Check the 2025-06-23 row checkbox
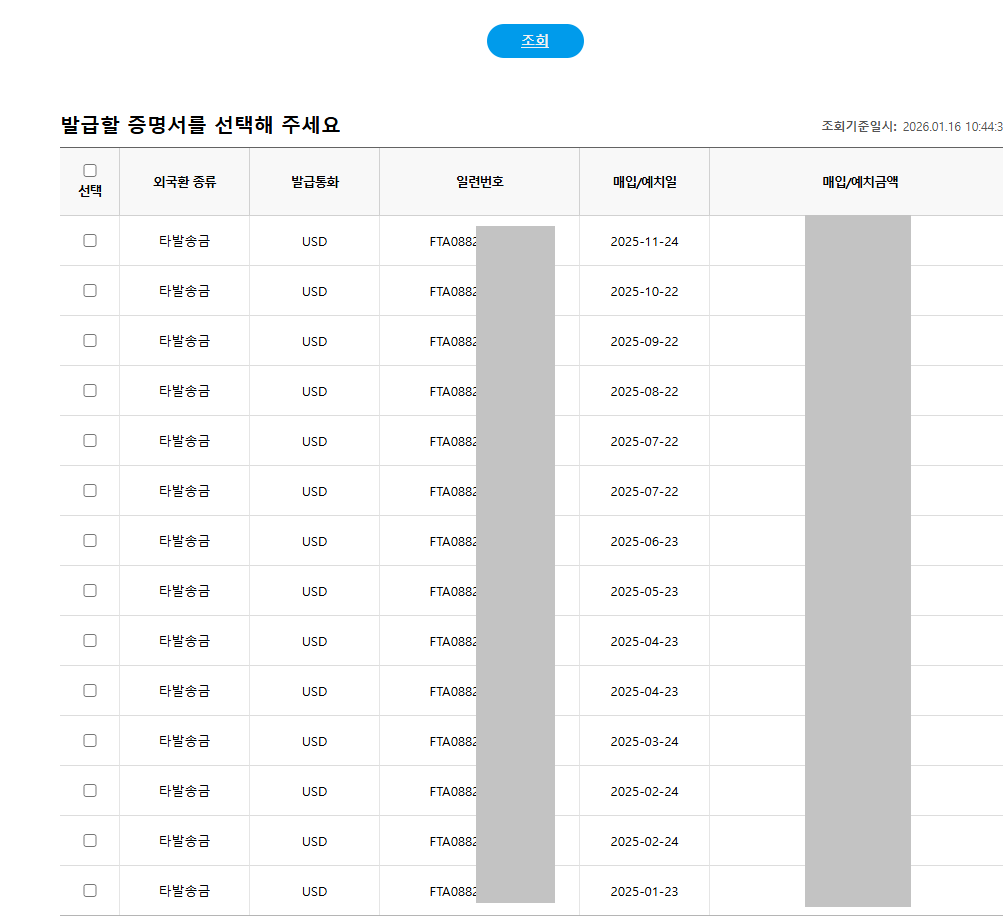The height and width of the screenshot is (920, 1003). click(x=90, y=540)
